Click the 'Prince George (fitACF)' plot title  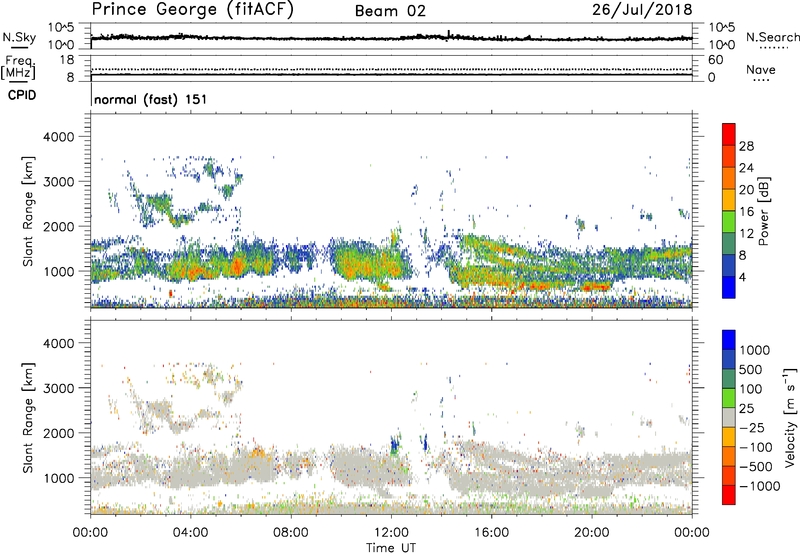click(193, 10)
